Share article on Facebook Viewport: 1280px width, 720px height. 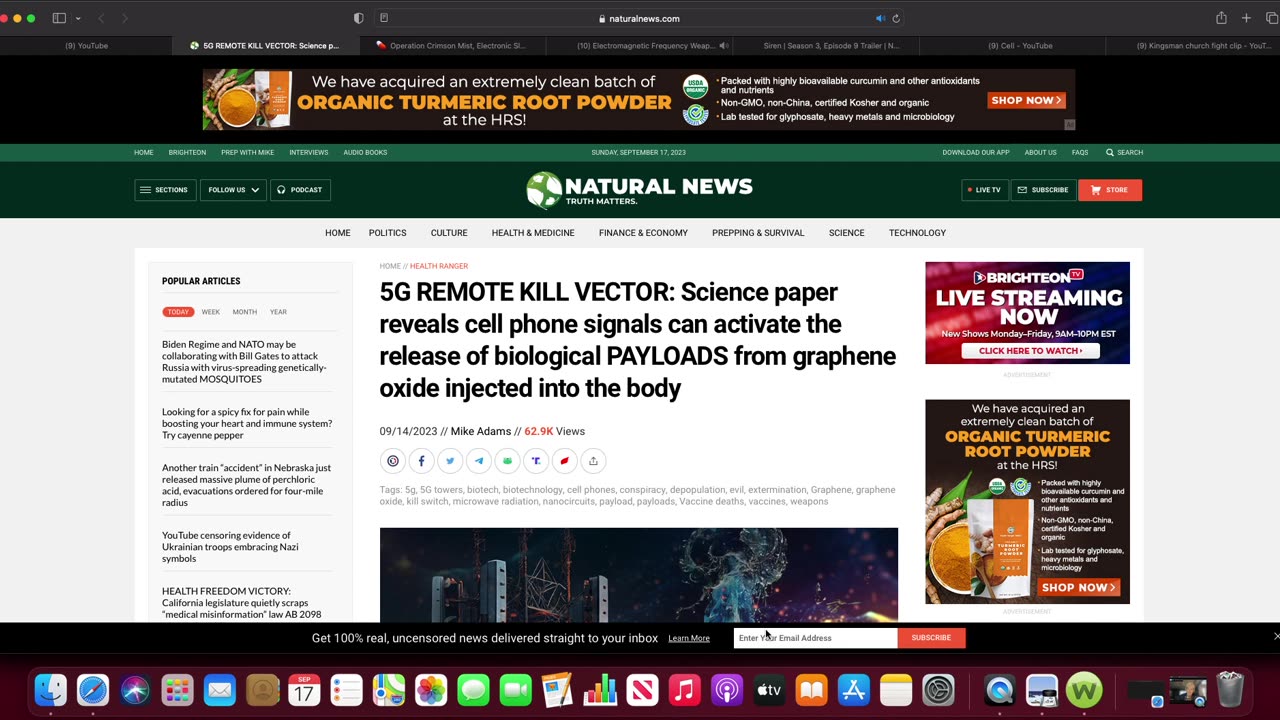[x=421, y=461]
